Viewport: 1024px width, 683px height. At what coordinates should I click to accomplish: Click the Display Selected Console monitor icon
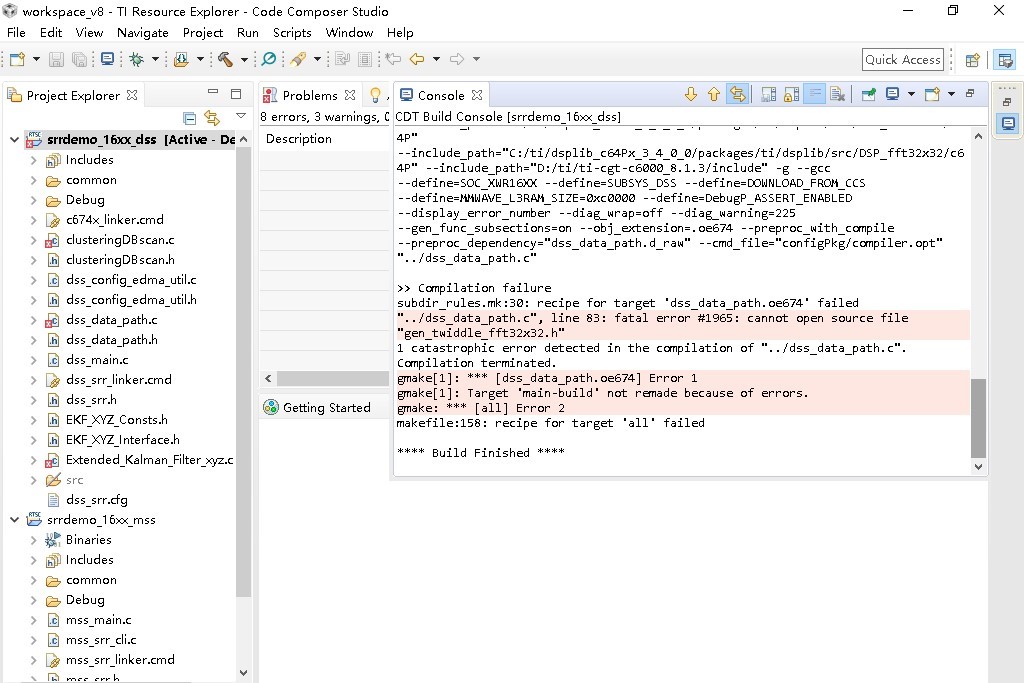(893, 95)
